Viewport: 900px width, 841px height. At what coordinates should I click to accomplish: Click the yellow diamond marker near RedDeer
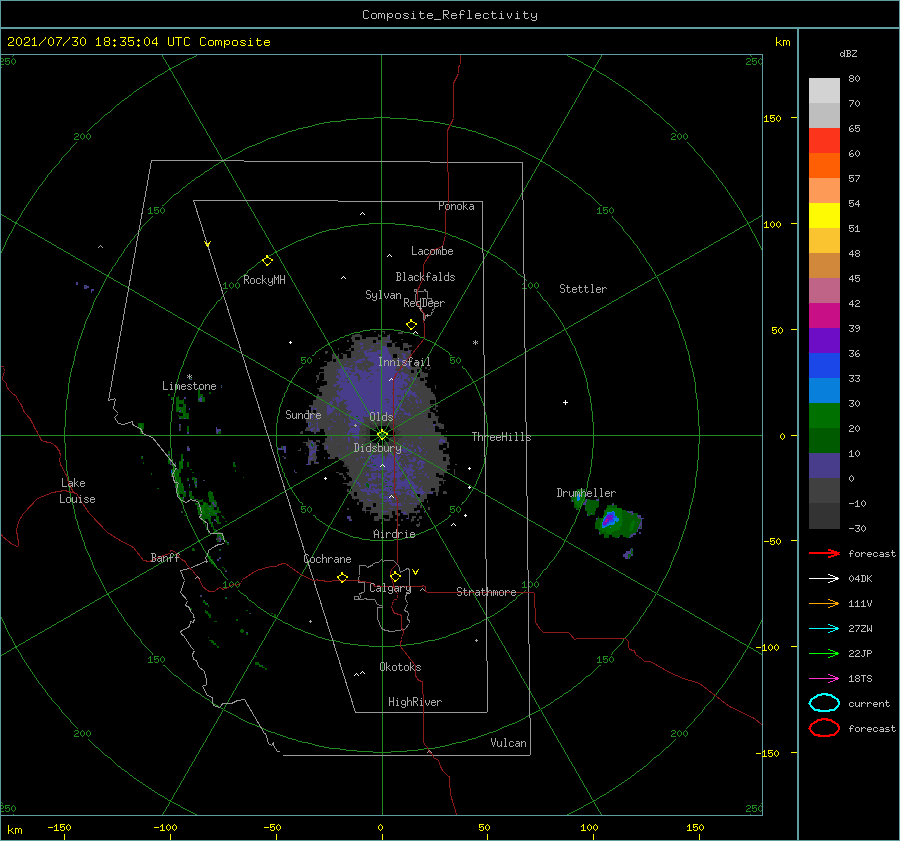point(412,325)
